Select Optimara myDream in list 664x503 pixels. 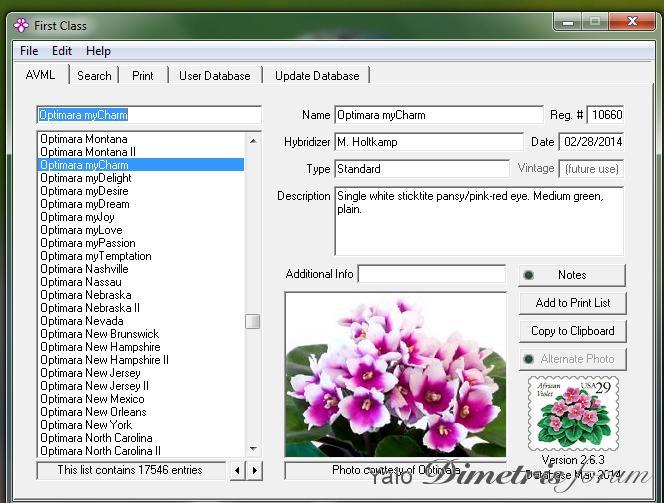point(141,204)
